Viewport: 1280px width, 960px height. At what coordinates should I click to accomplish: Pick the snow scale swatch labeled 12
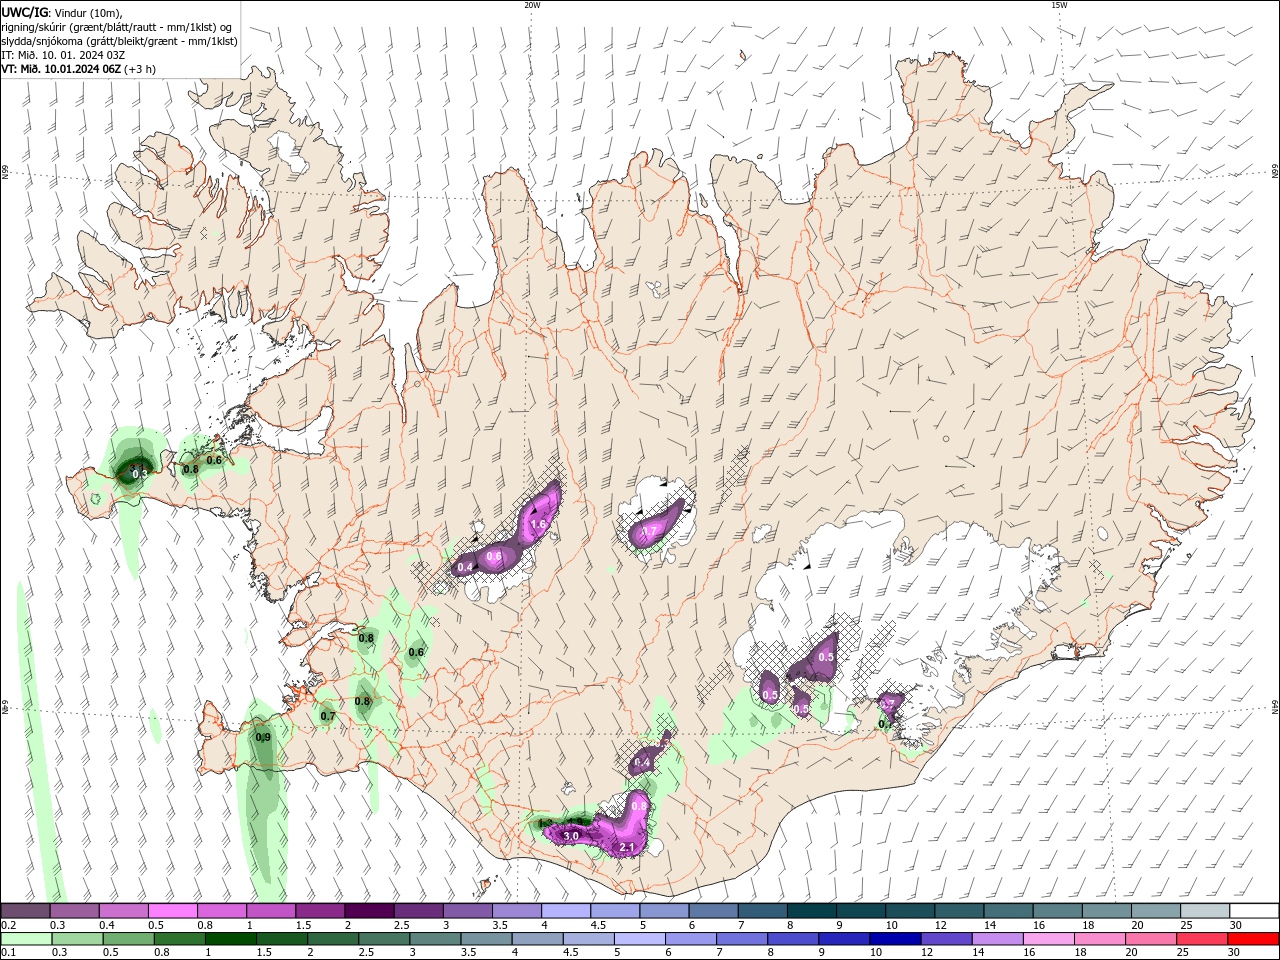[x=958, y=911]
